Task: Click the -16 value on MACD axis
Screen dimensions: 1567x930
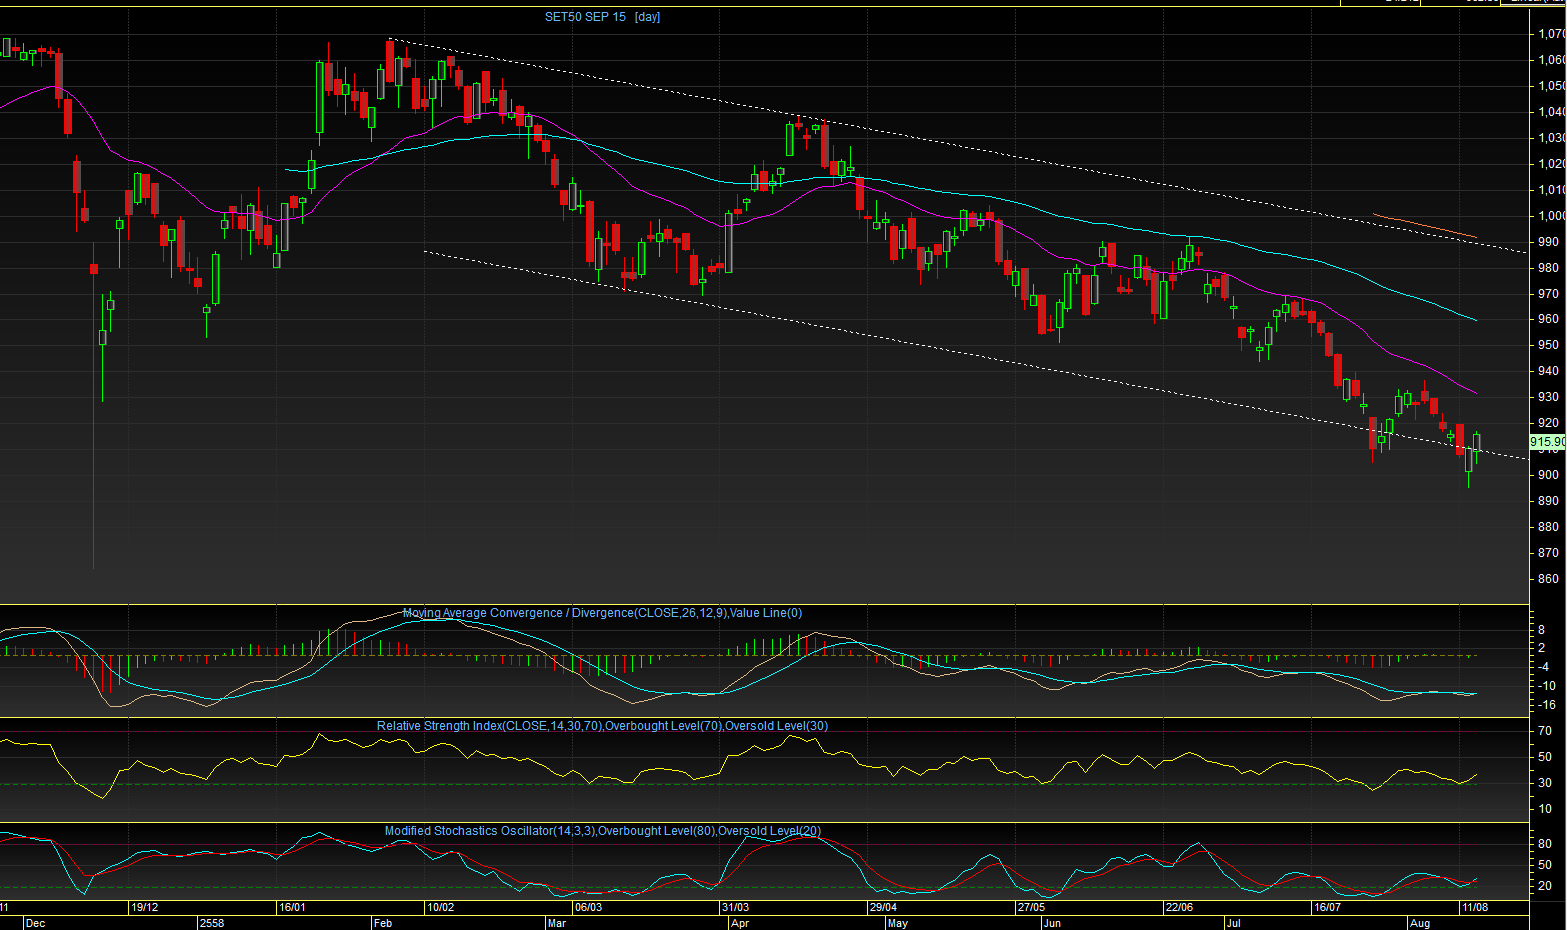Action: point(1546,705)
